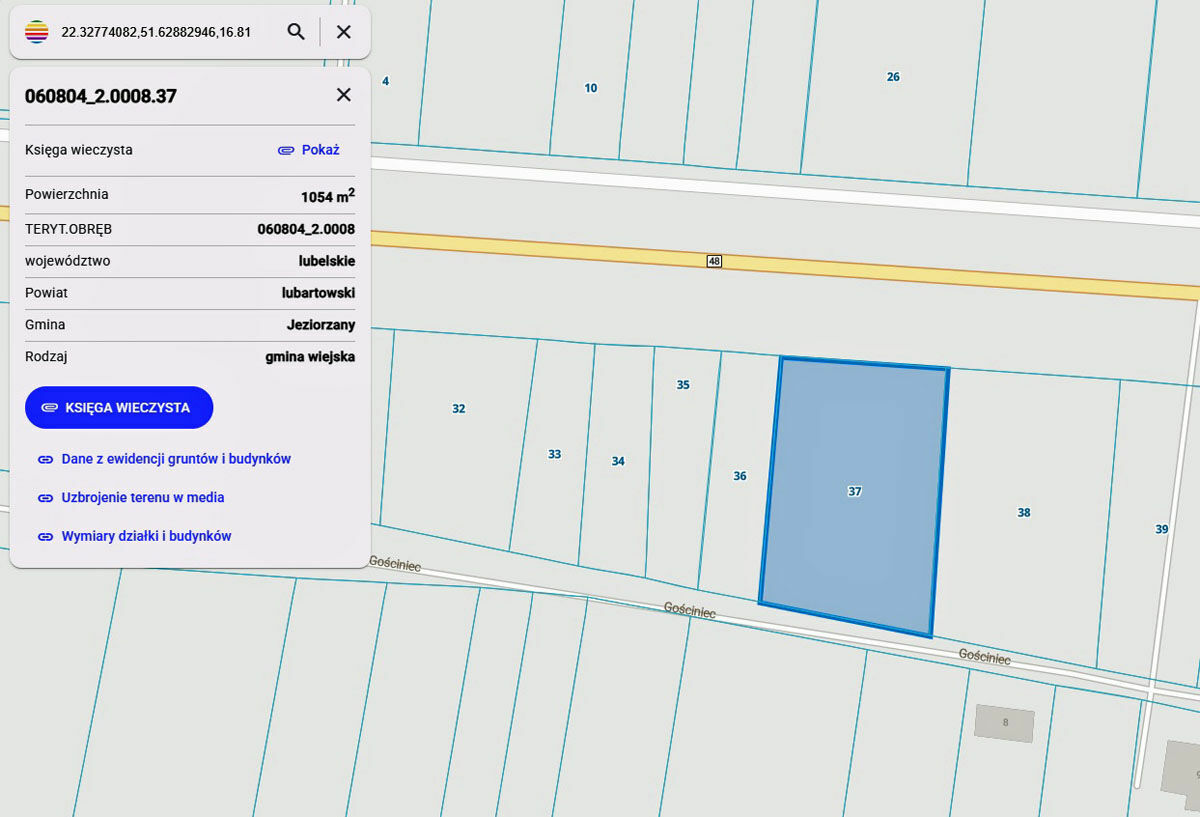Open the Pokaż land register link
Viewport: 1200px width, 817px height.
coord(320,150)
